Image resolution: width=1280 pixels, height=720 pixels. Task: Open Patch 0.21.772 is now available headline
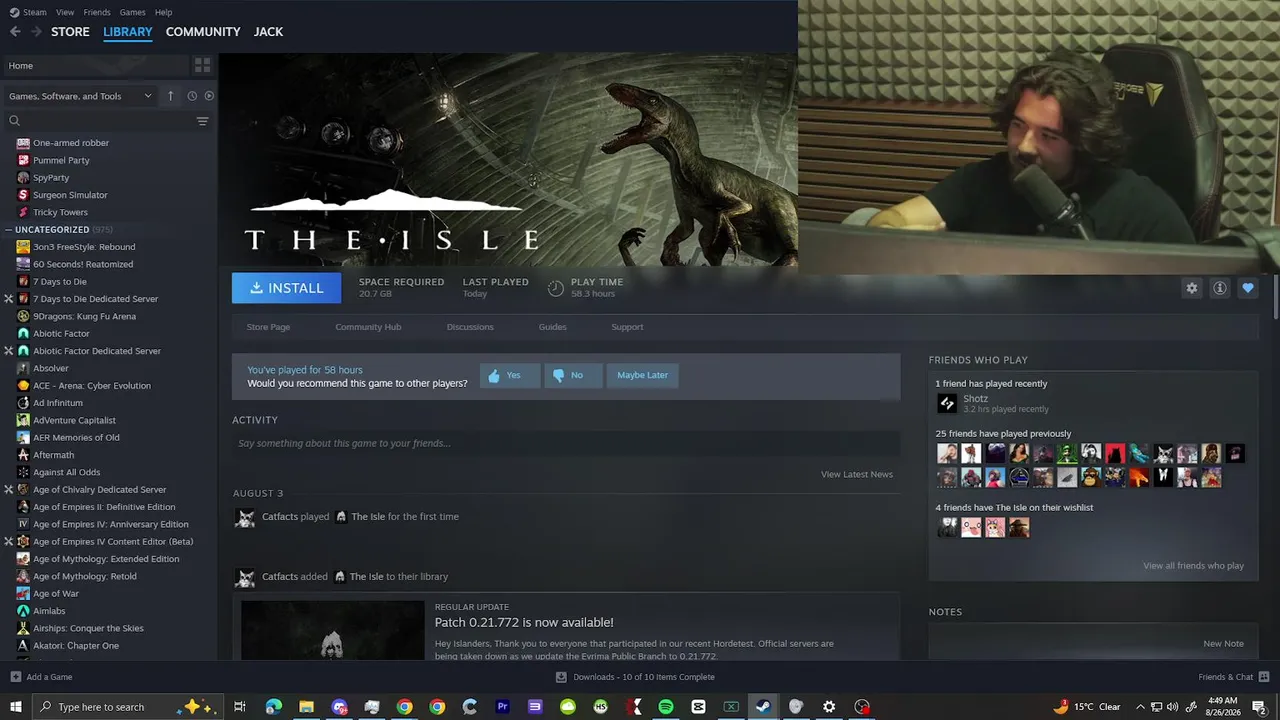[524, 623]
